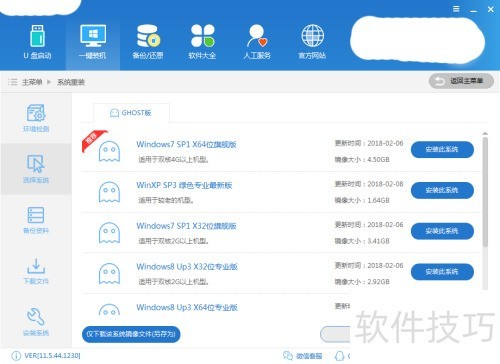
Task: Click ghost icon for Windows7 SP1 X64
Action: pyautogui.click(x=109, y=151)
